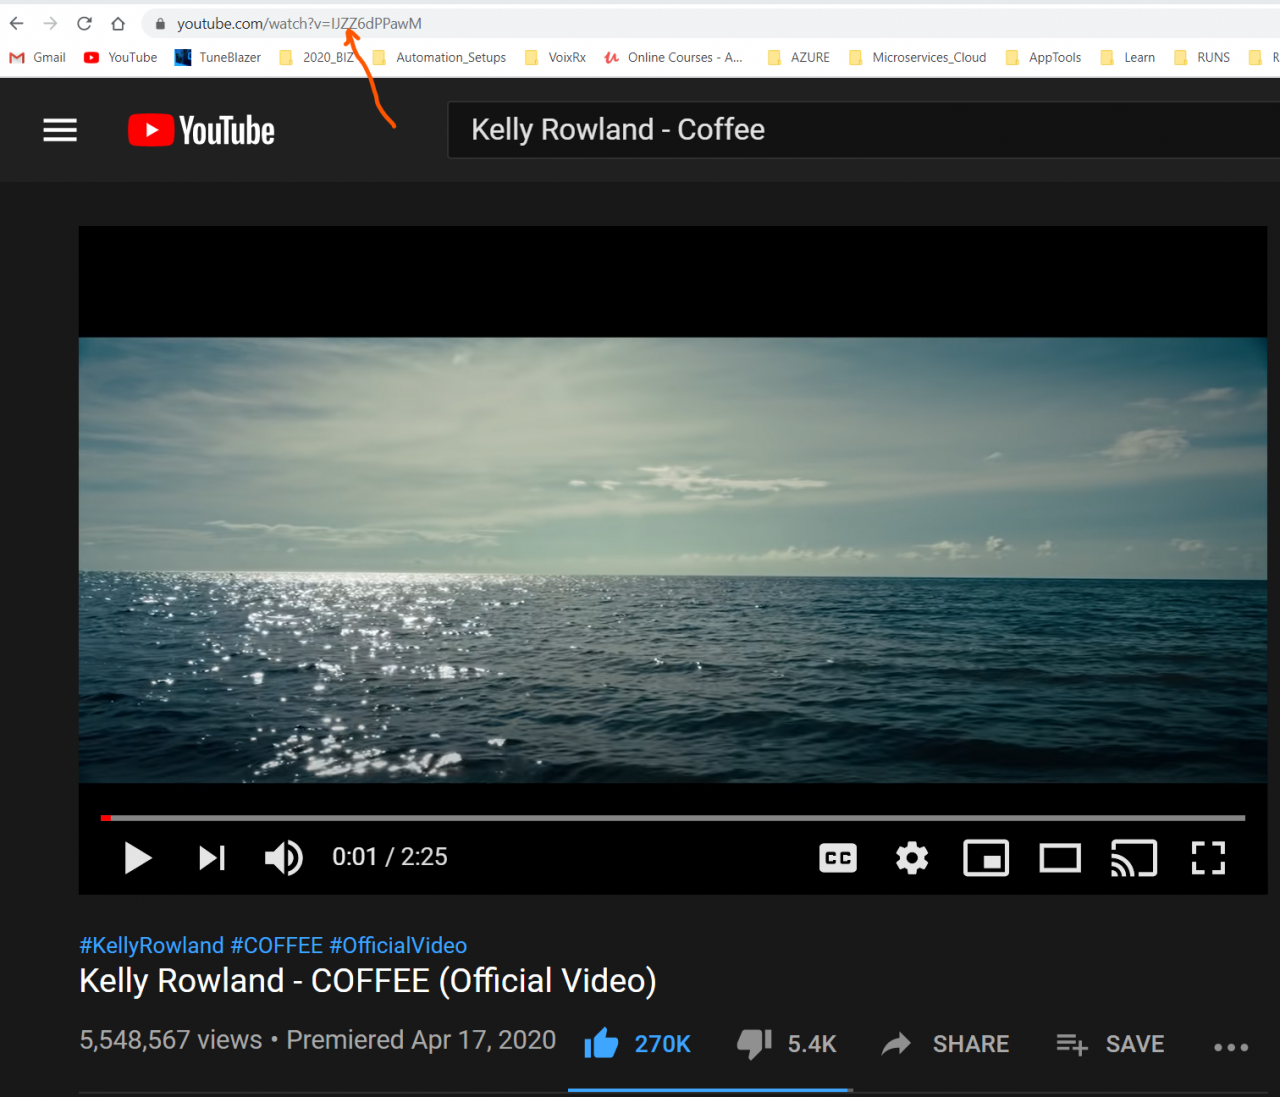Open the AppTools bookmarks folder
Screen dimensions: 1280x1097
(x=1043, y=57)
